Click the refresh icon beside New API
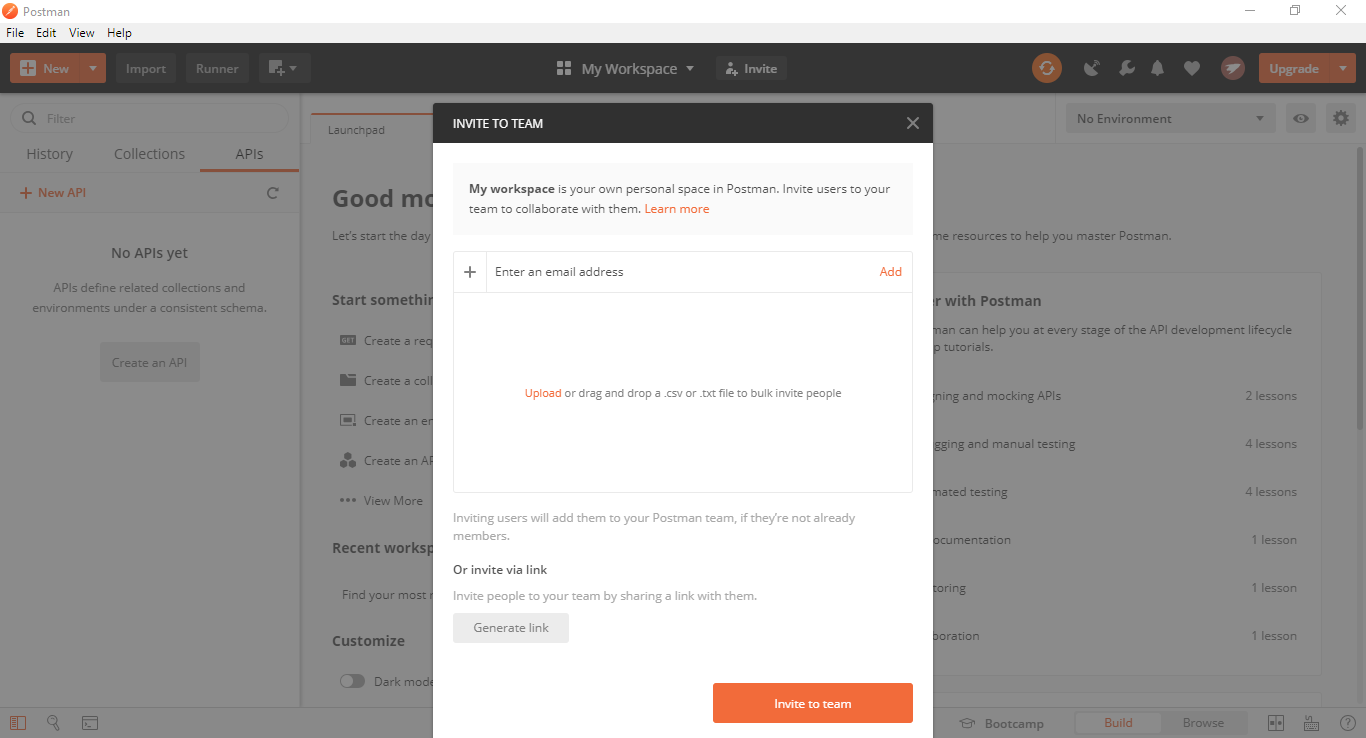This screenshot has height=738, width=1366. click(273, 193)
